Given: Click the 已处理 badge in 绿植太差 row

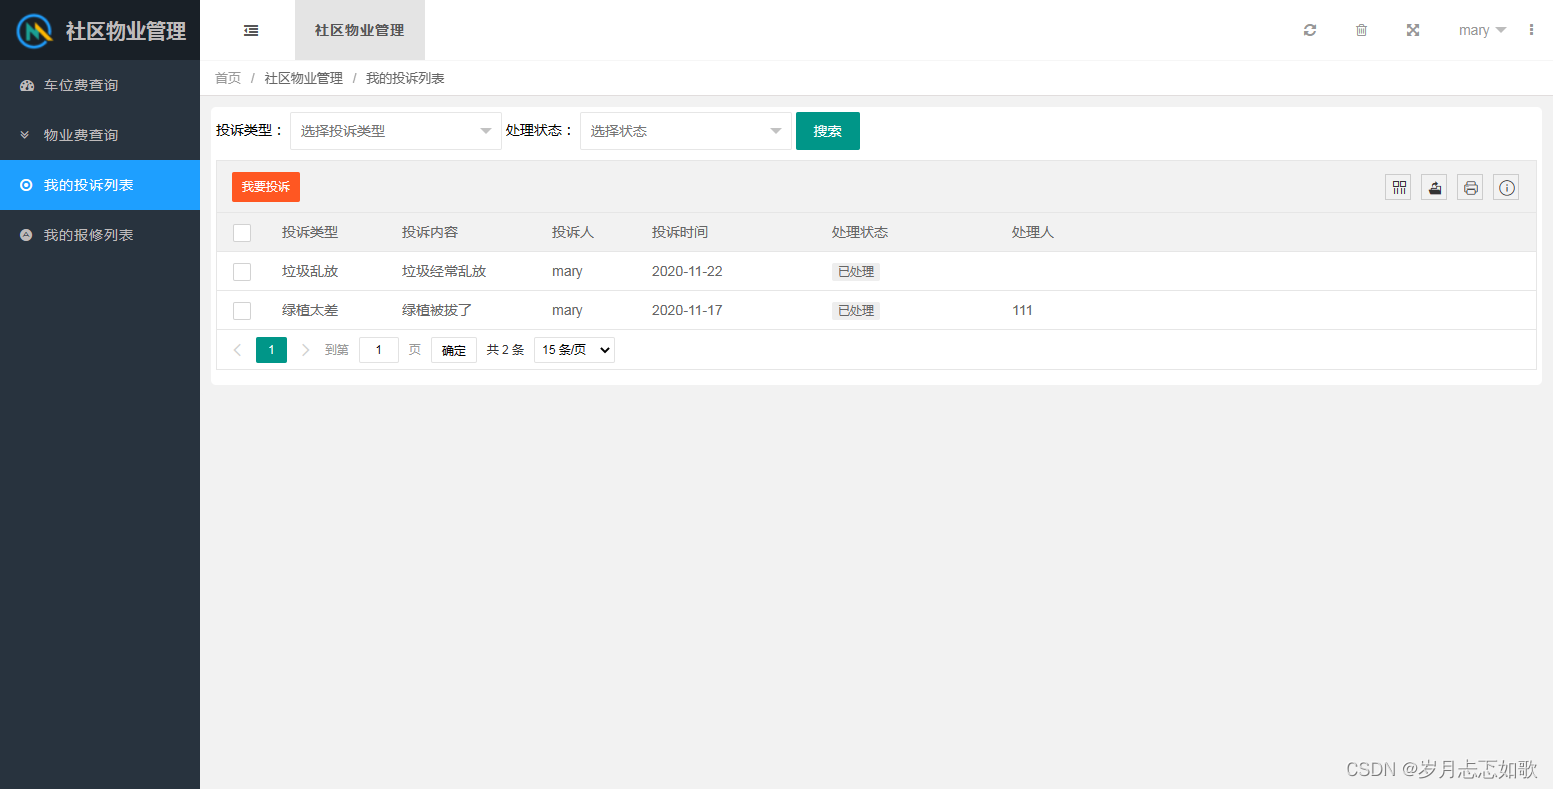Looking at the screenshot, I should point(856,311).
